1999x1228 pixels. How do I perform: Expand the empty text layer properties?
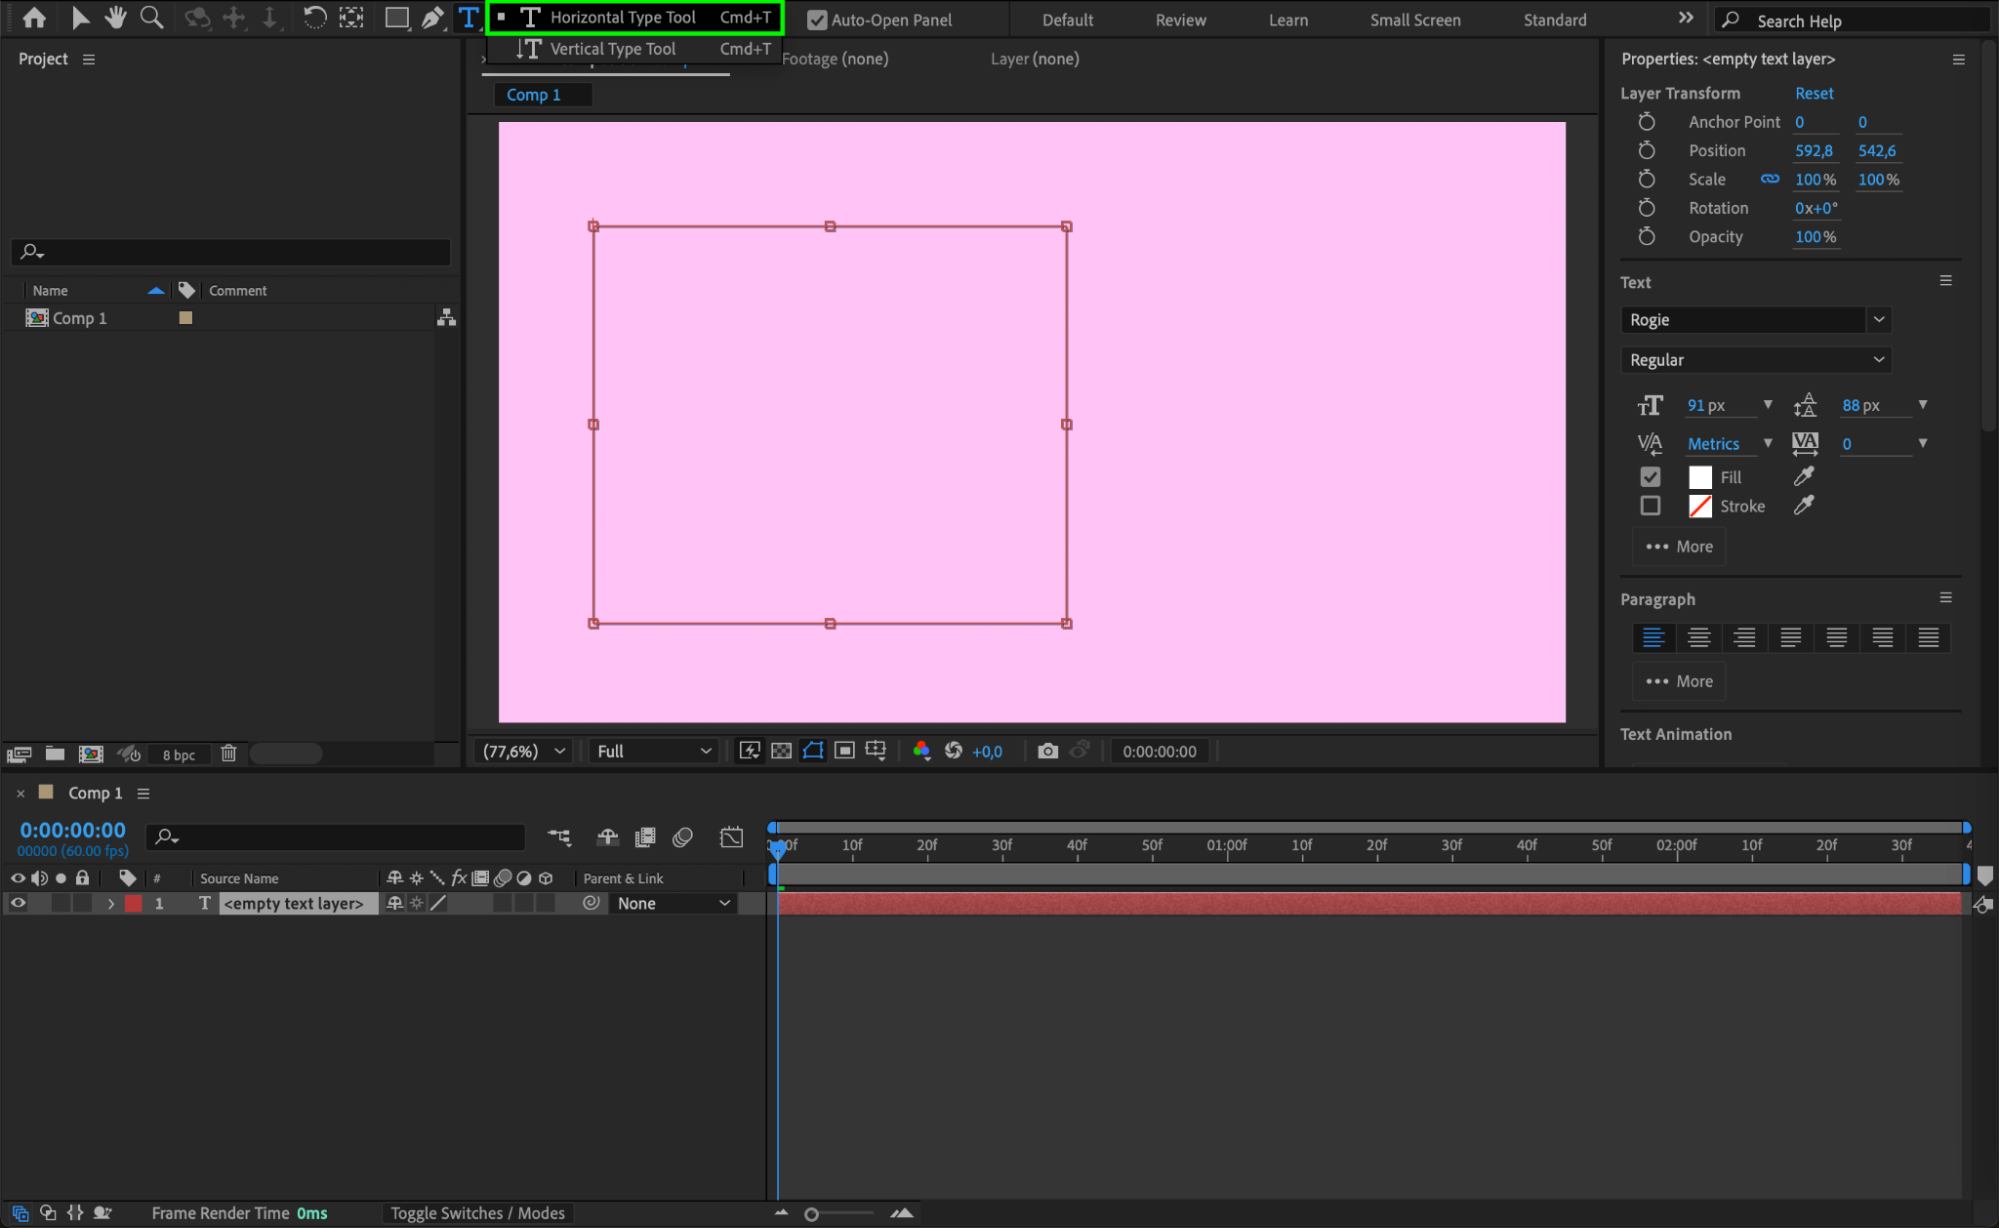(111, 903)
